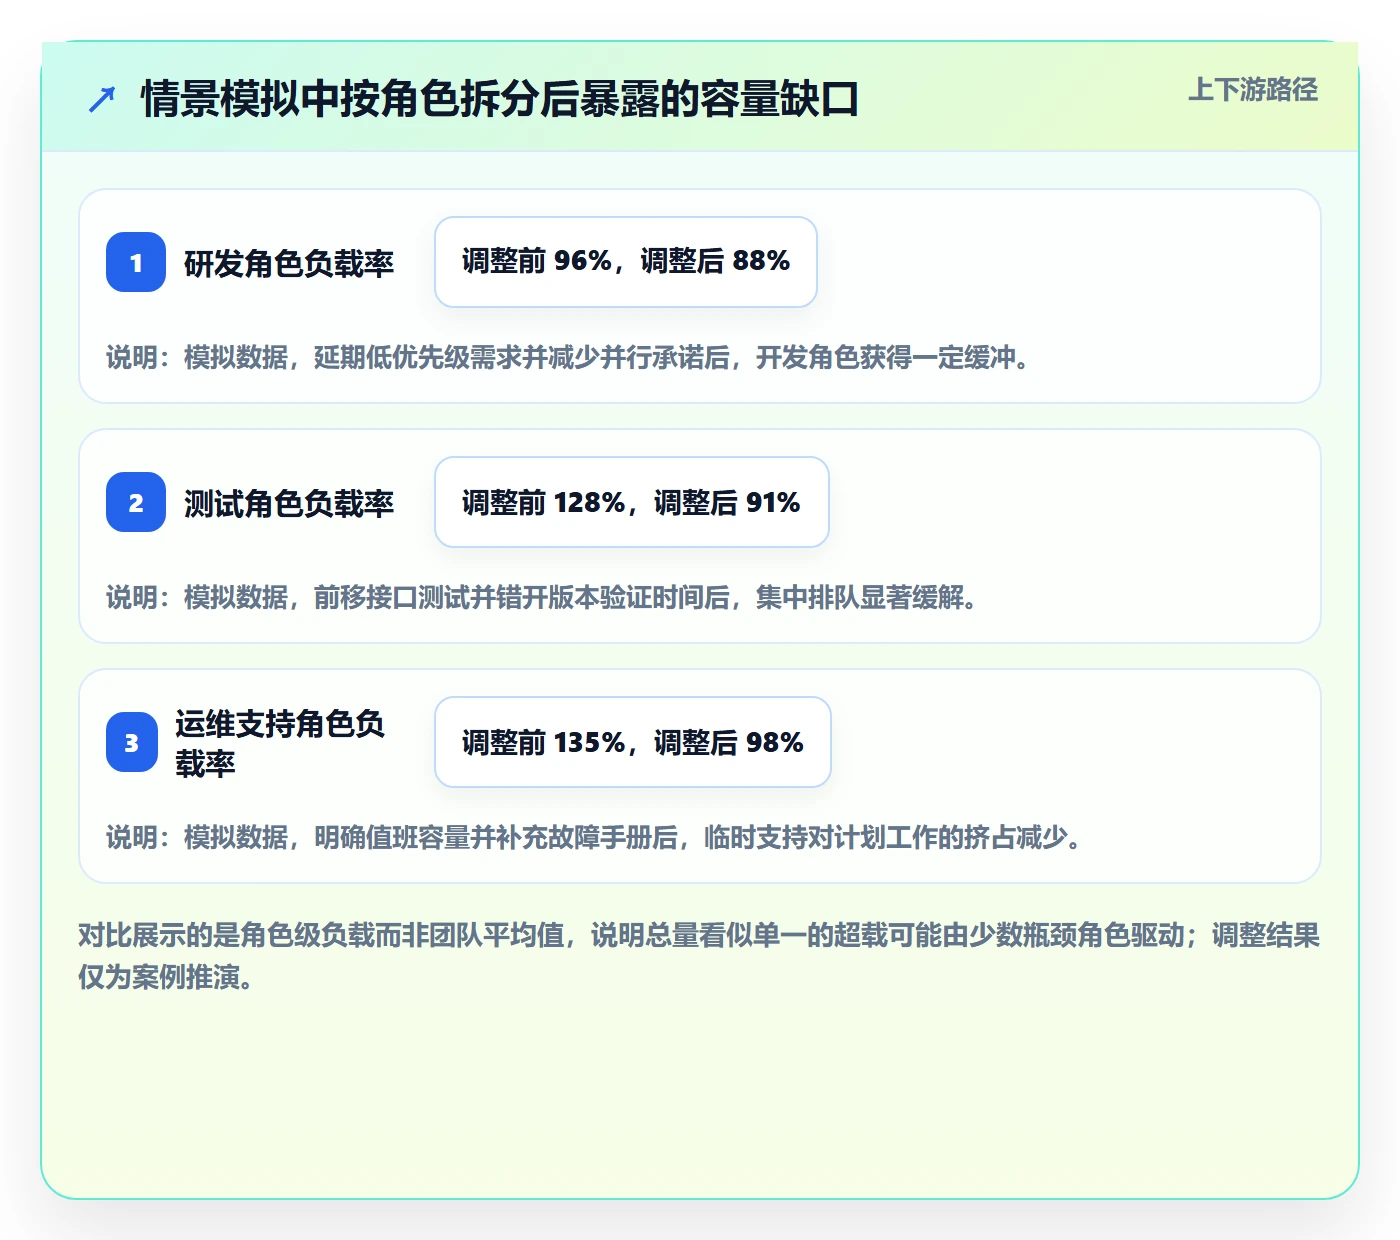Screen dimensions: 1400x1240
Task: Click the note about 明确值班容量并补充故障手册
Action: (595, 837)
